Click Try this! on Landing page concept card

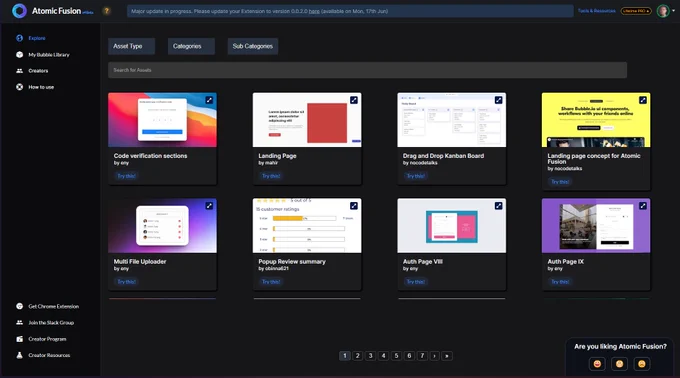[x=560, y=182]
